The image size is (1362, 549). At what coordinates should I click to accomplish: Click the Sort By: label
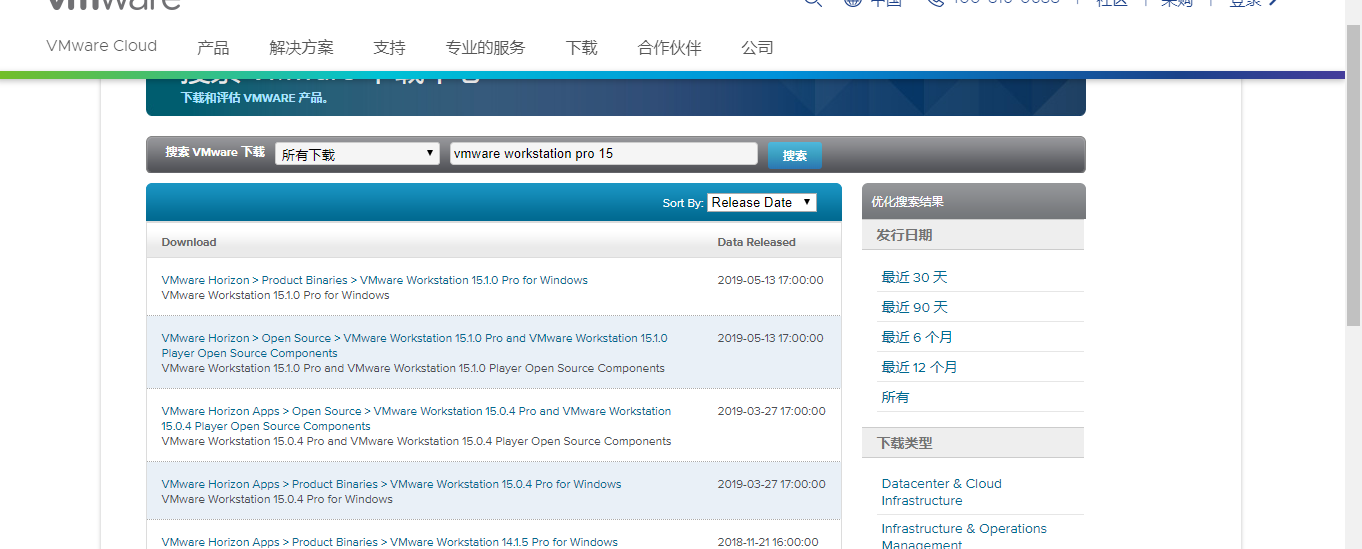point(683,203)
